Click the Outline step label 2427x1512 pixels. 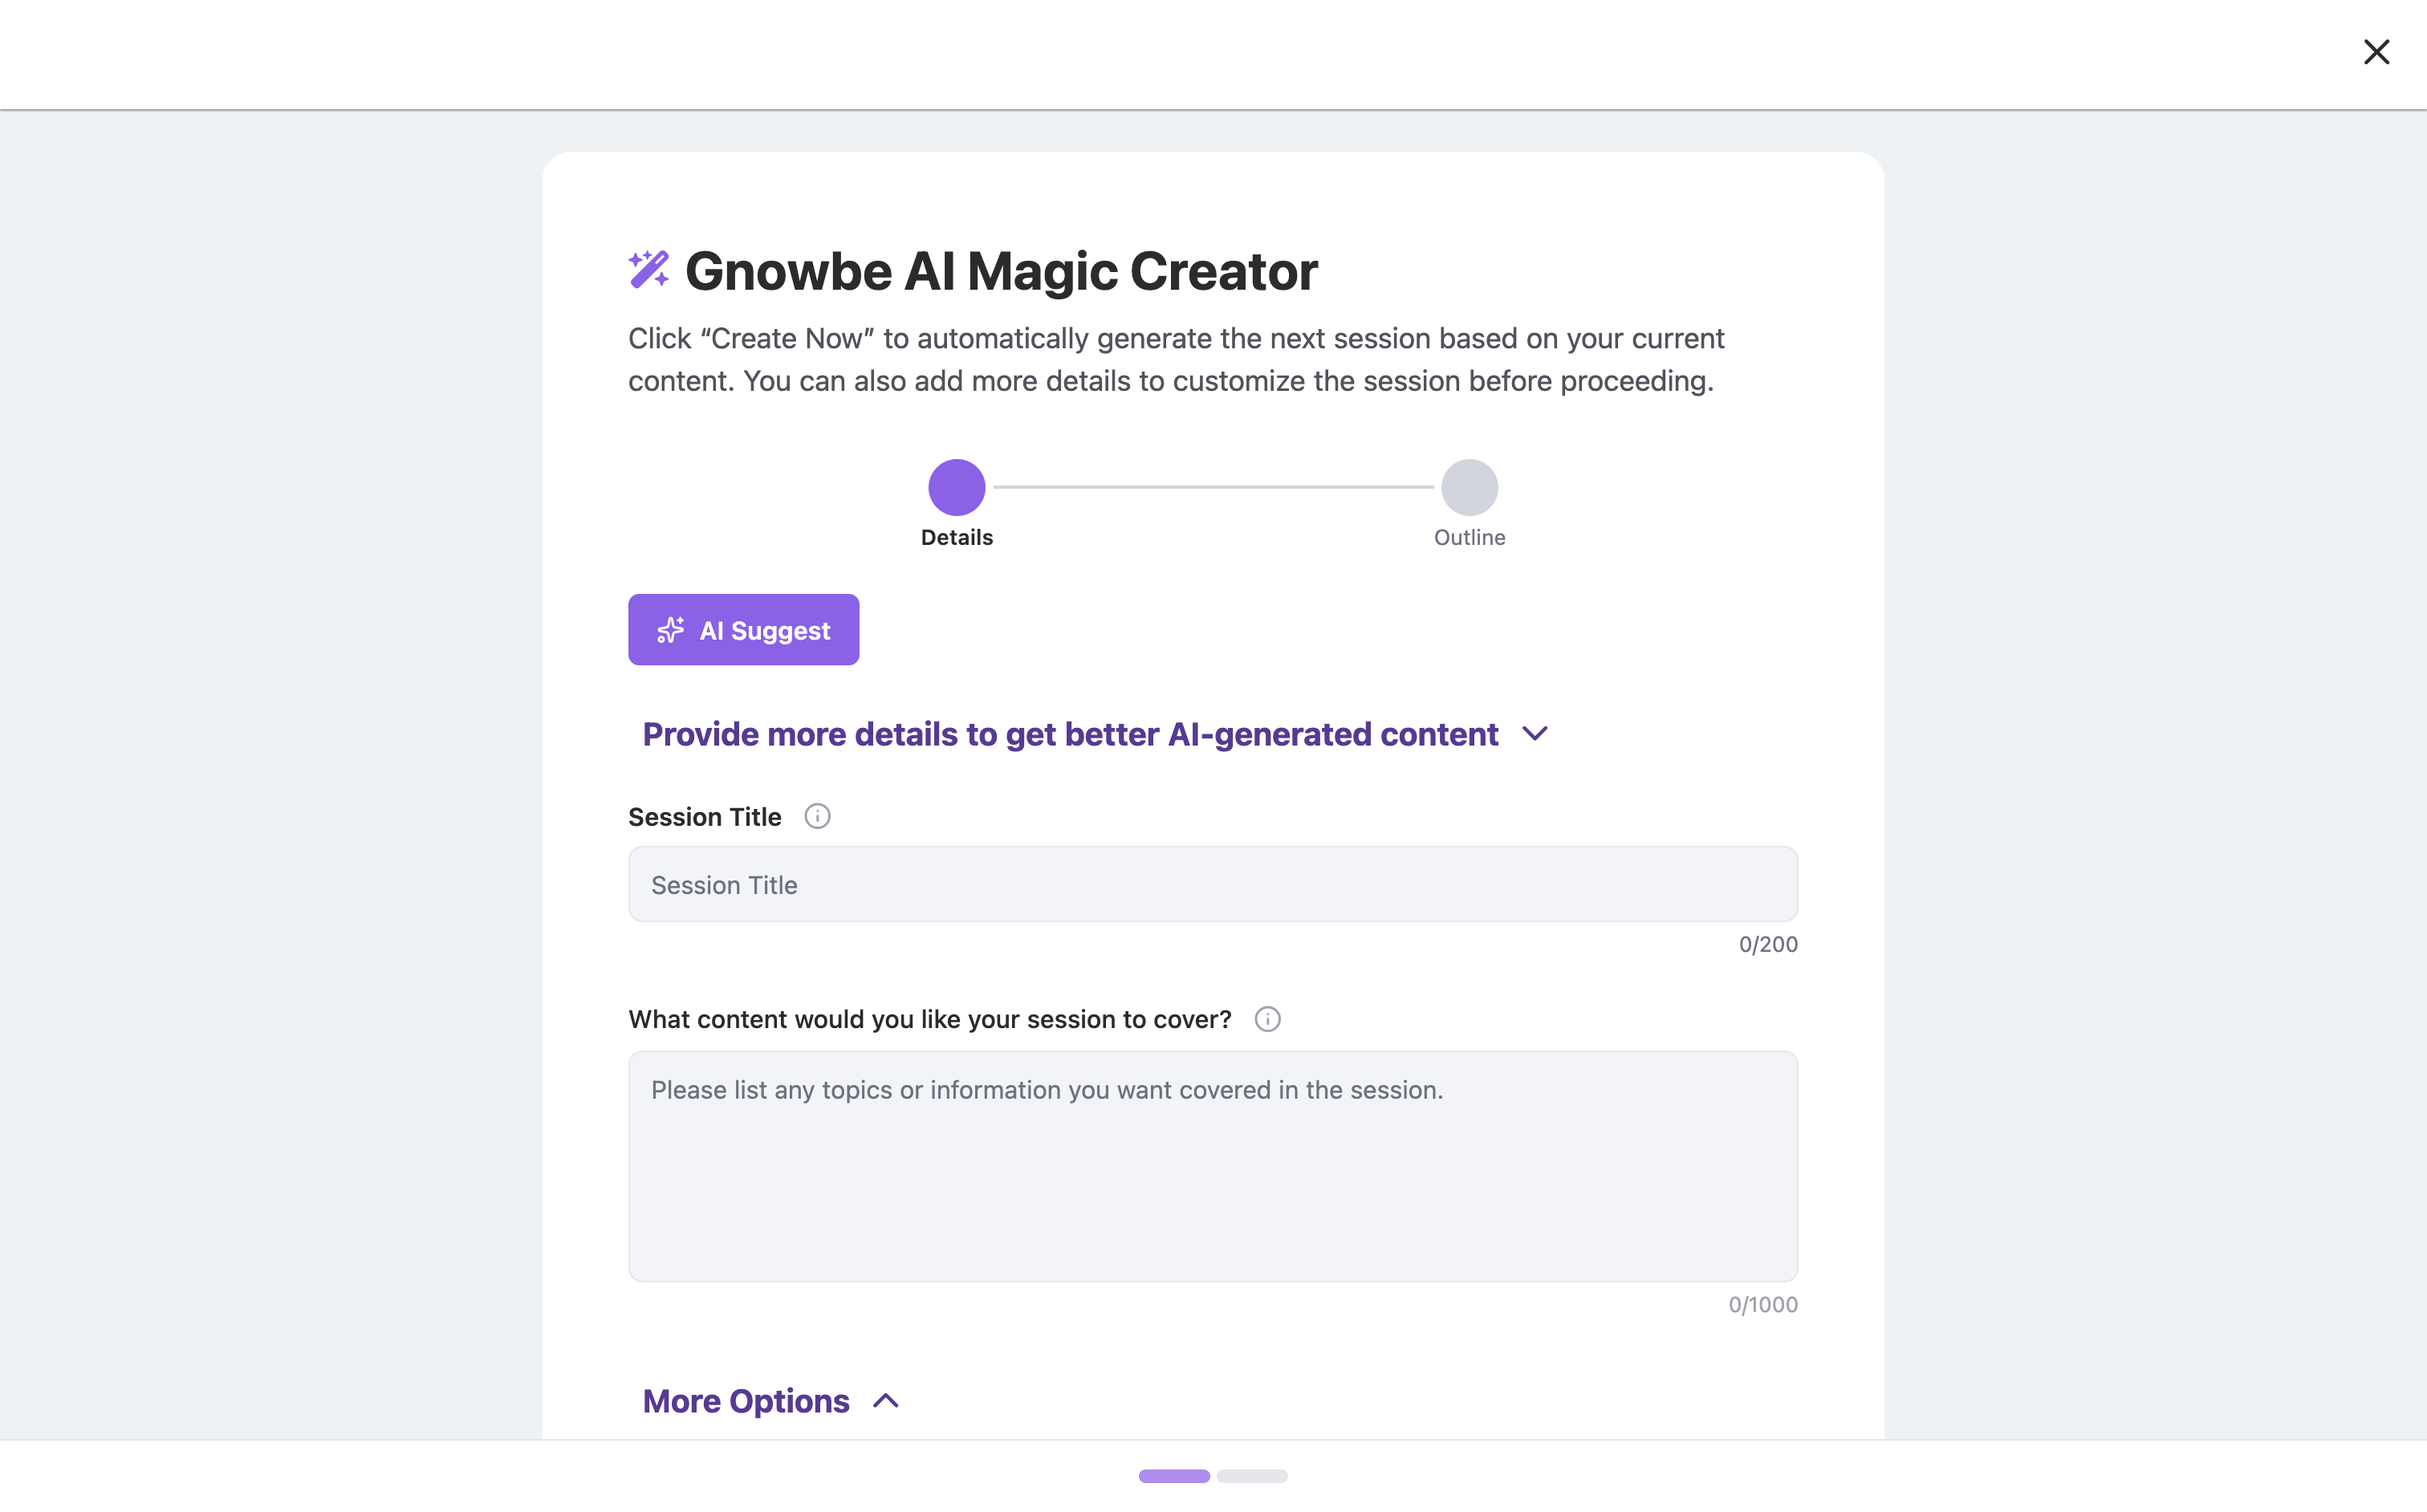click(1469, 538)
